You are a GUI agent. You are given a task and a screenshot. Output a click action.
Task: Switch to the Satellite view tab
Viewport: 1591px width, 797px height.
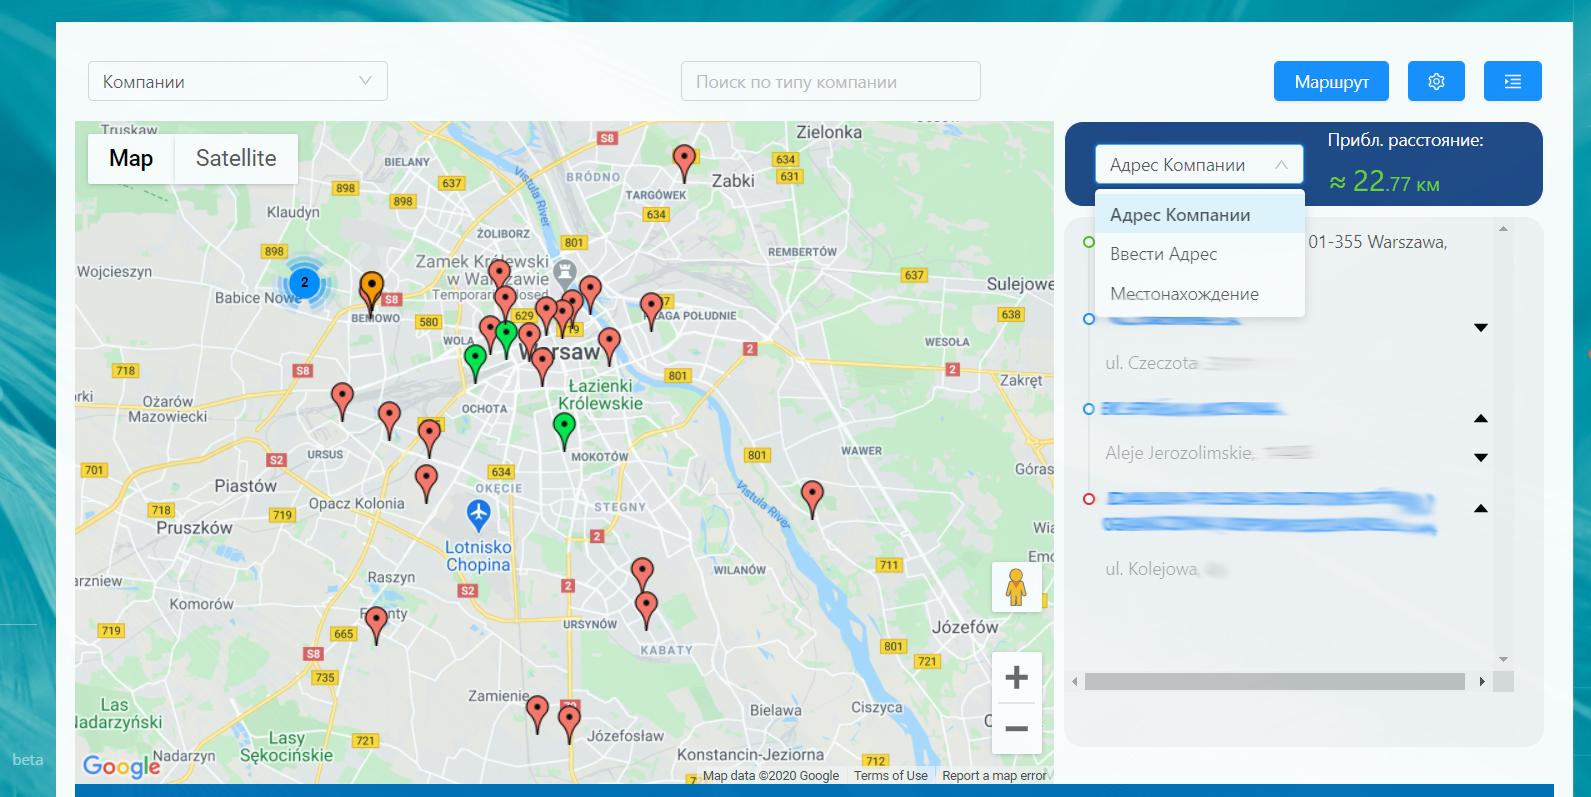236,158
